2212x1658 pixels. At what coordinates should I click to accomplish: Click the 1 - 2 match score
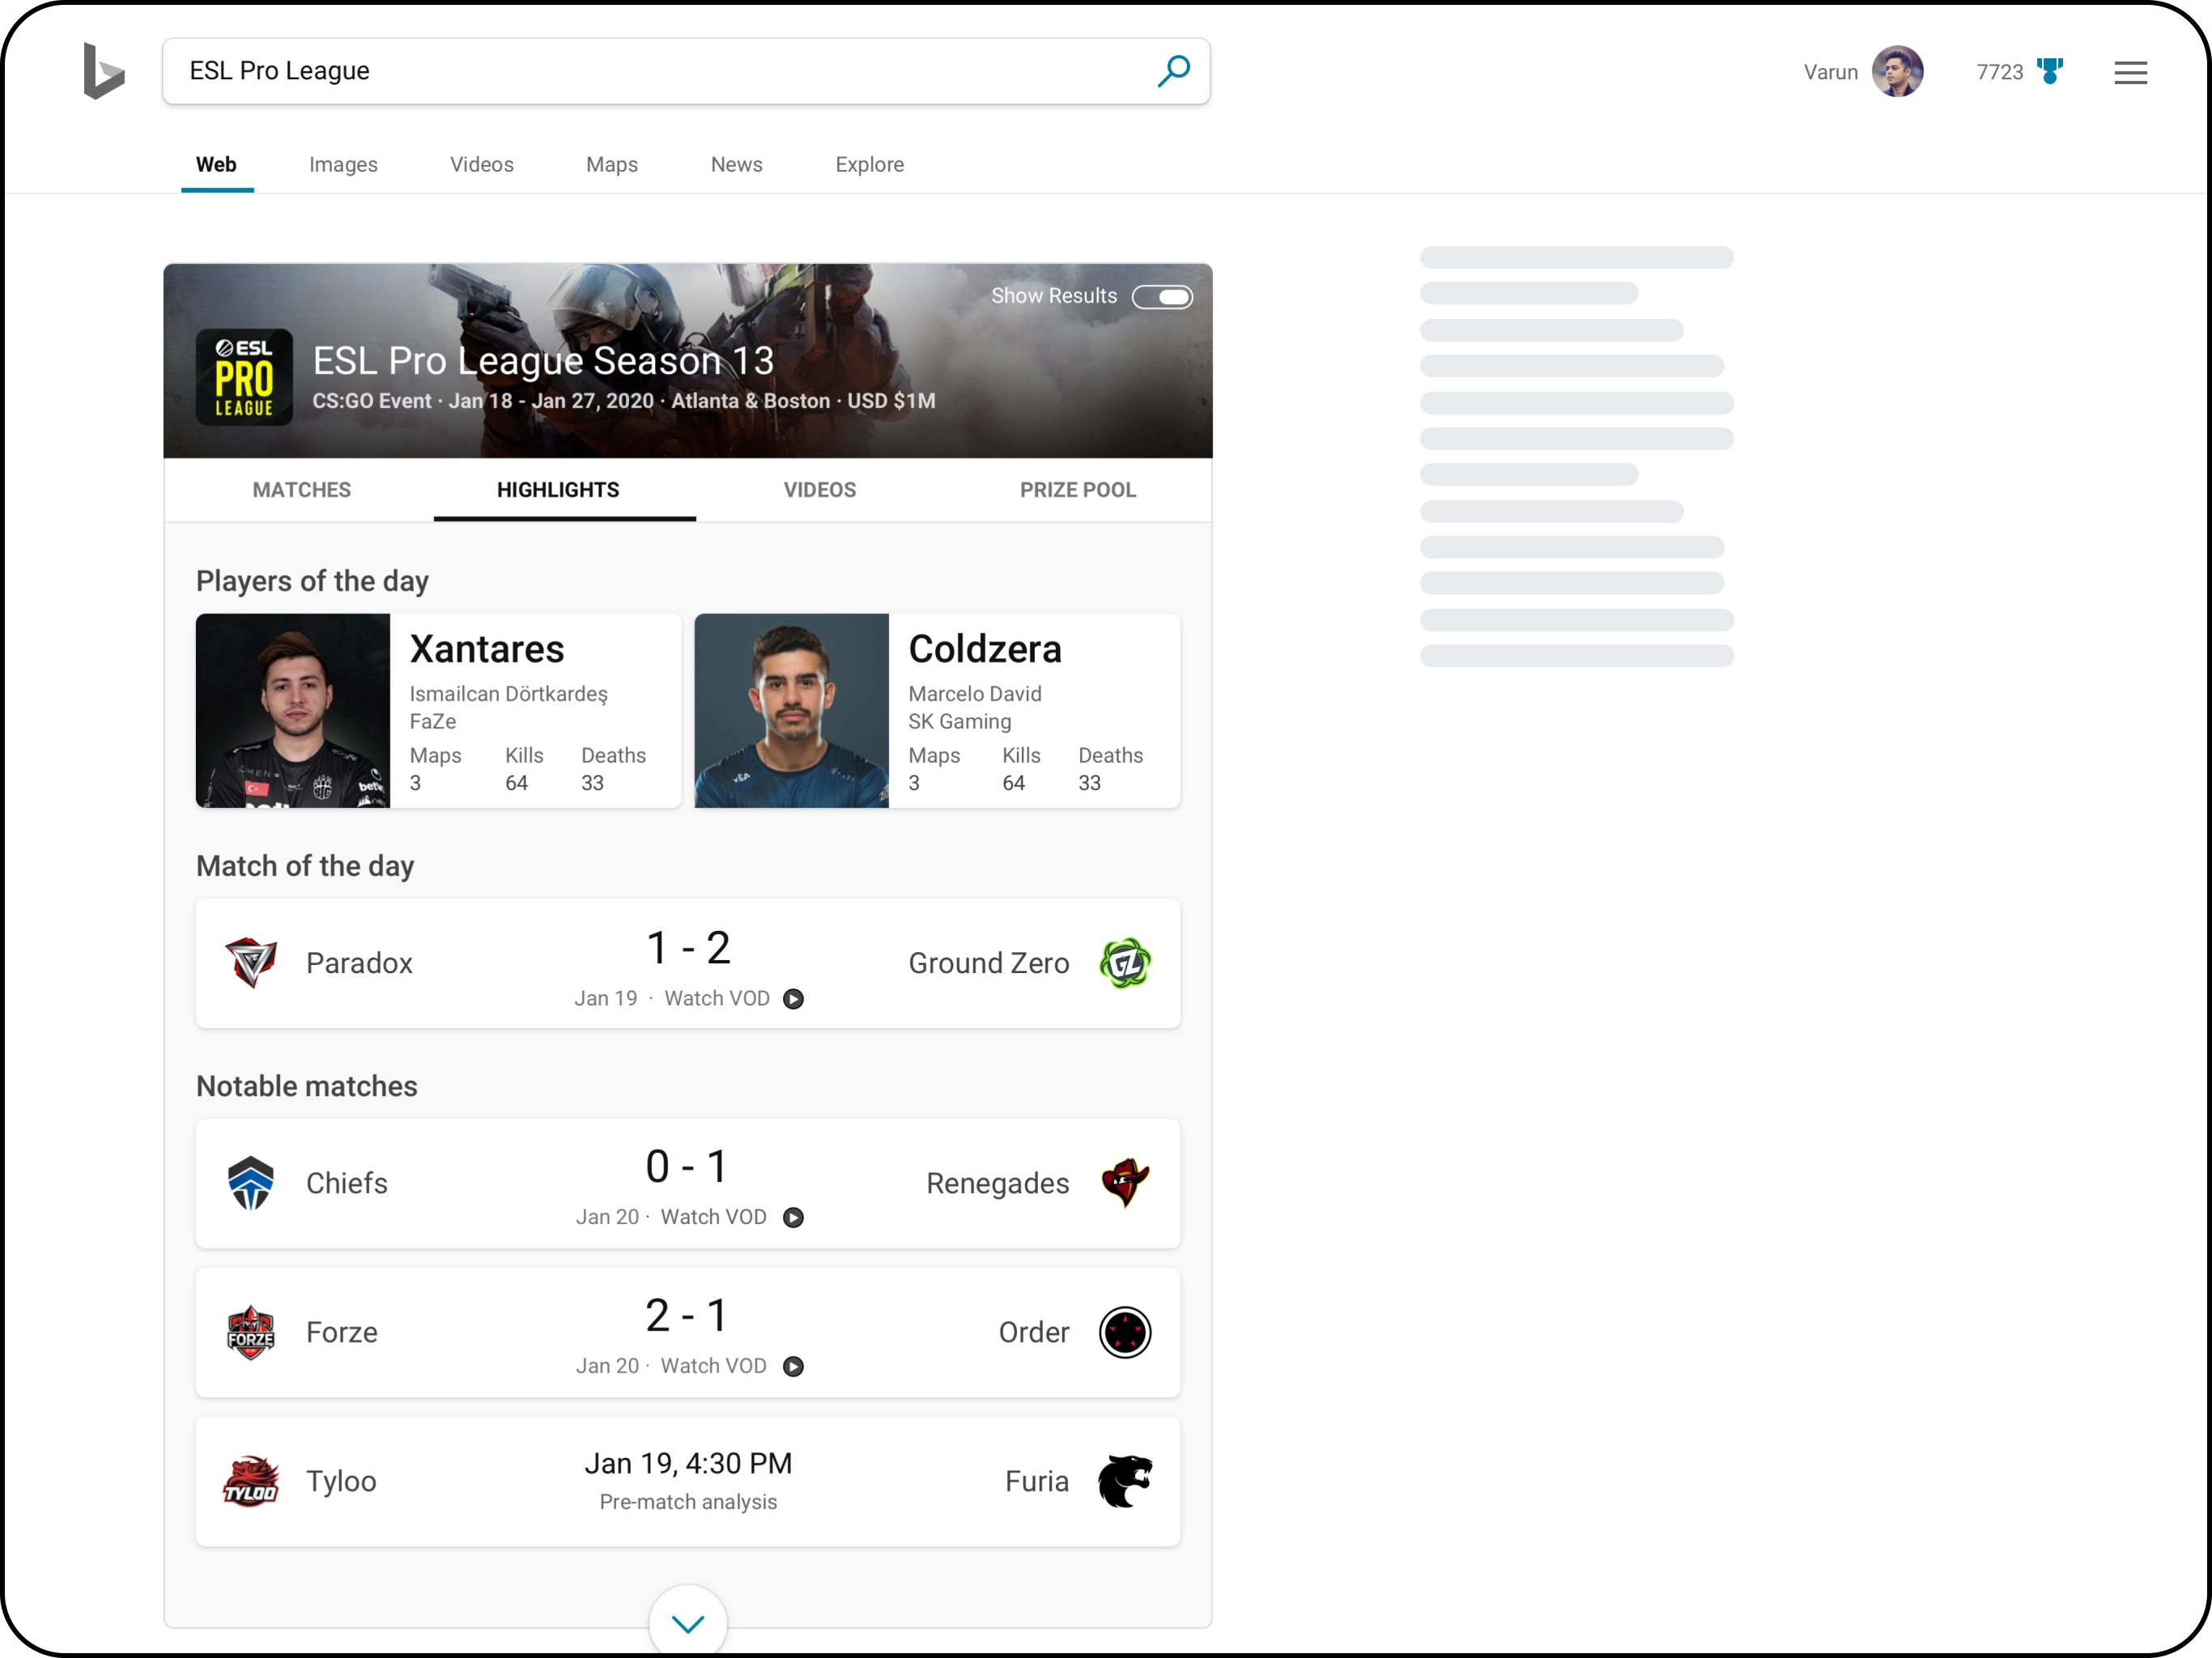pos(688,948)
